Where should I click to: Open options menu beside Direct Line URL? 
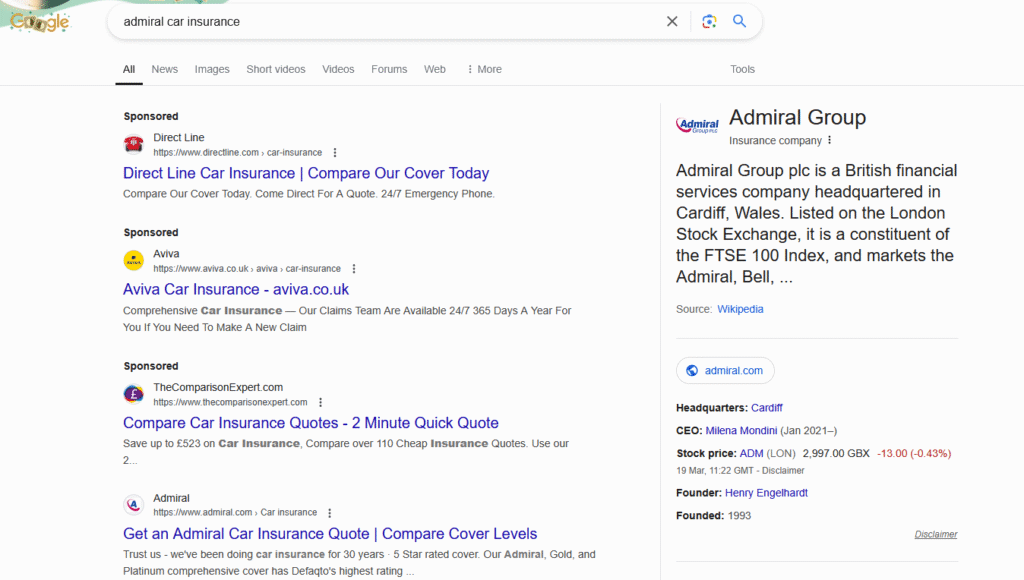(335, 153)
